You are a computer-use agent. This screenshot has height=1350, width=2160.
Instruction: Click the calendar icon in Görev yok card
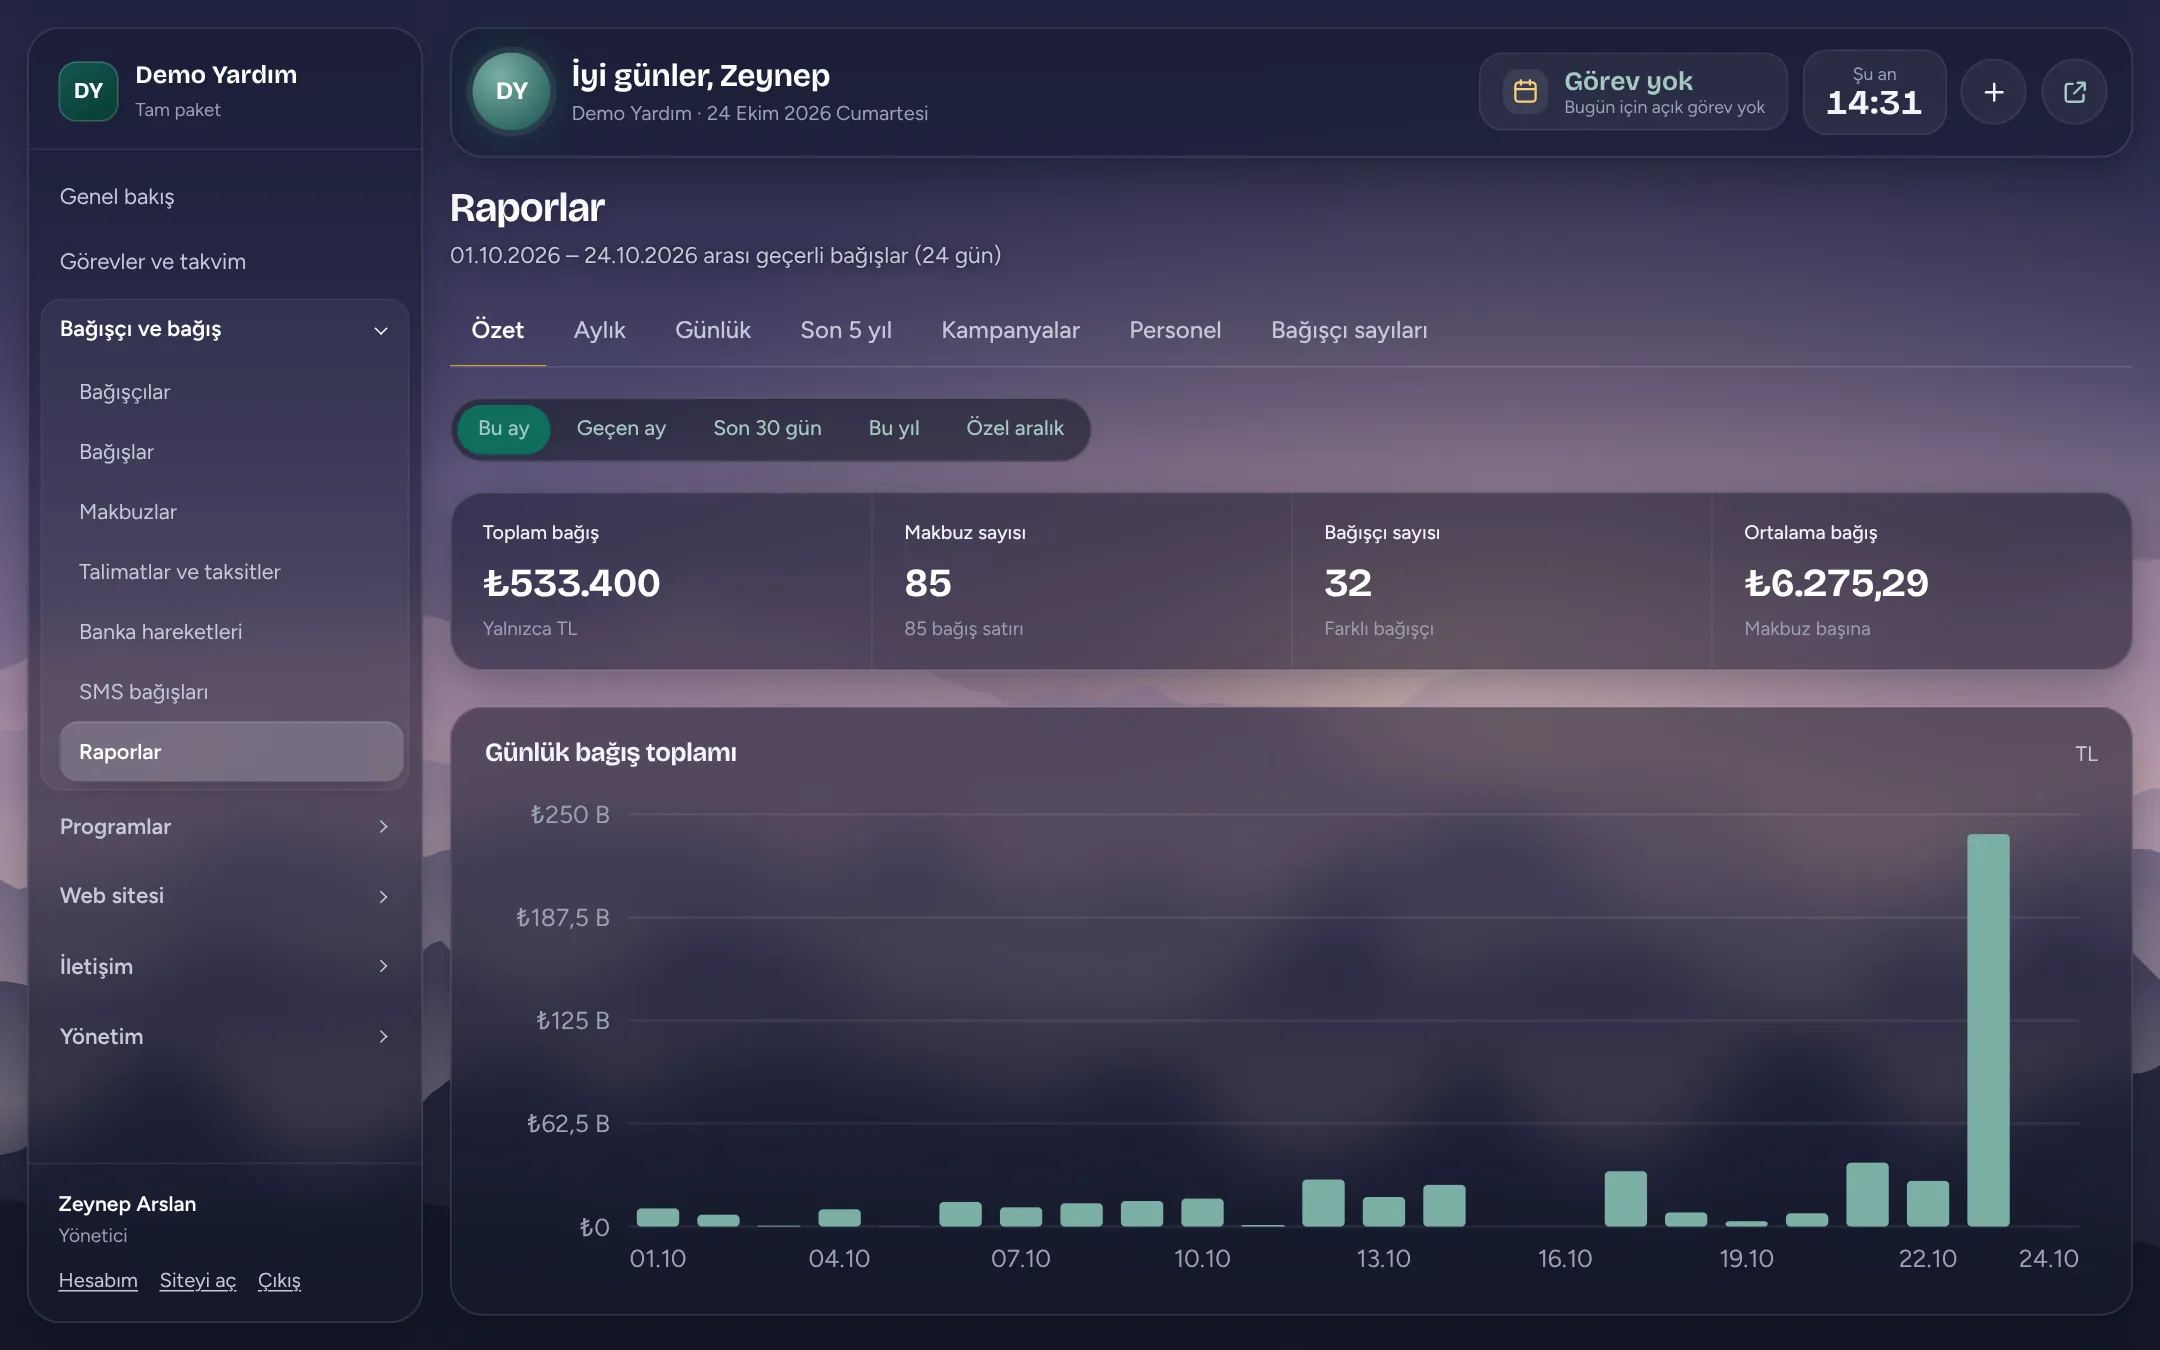point(1525,92)
